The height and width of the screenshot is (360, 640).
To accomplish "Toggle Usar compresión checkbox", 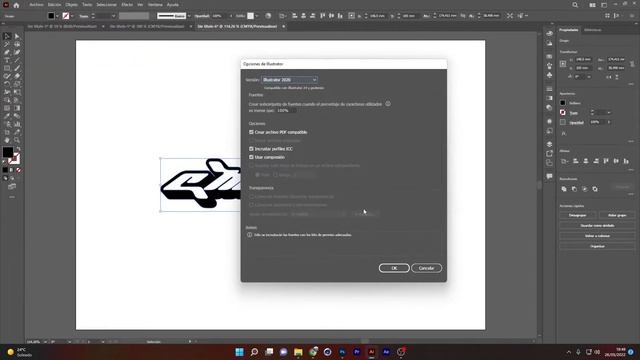I will (x=251, y=157).
